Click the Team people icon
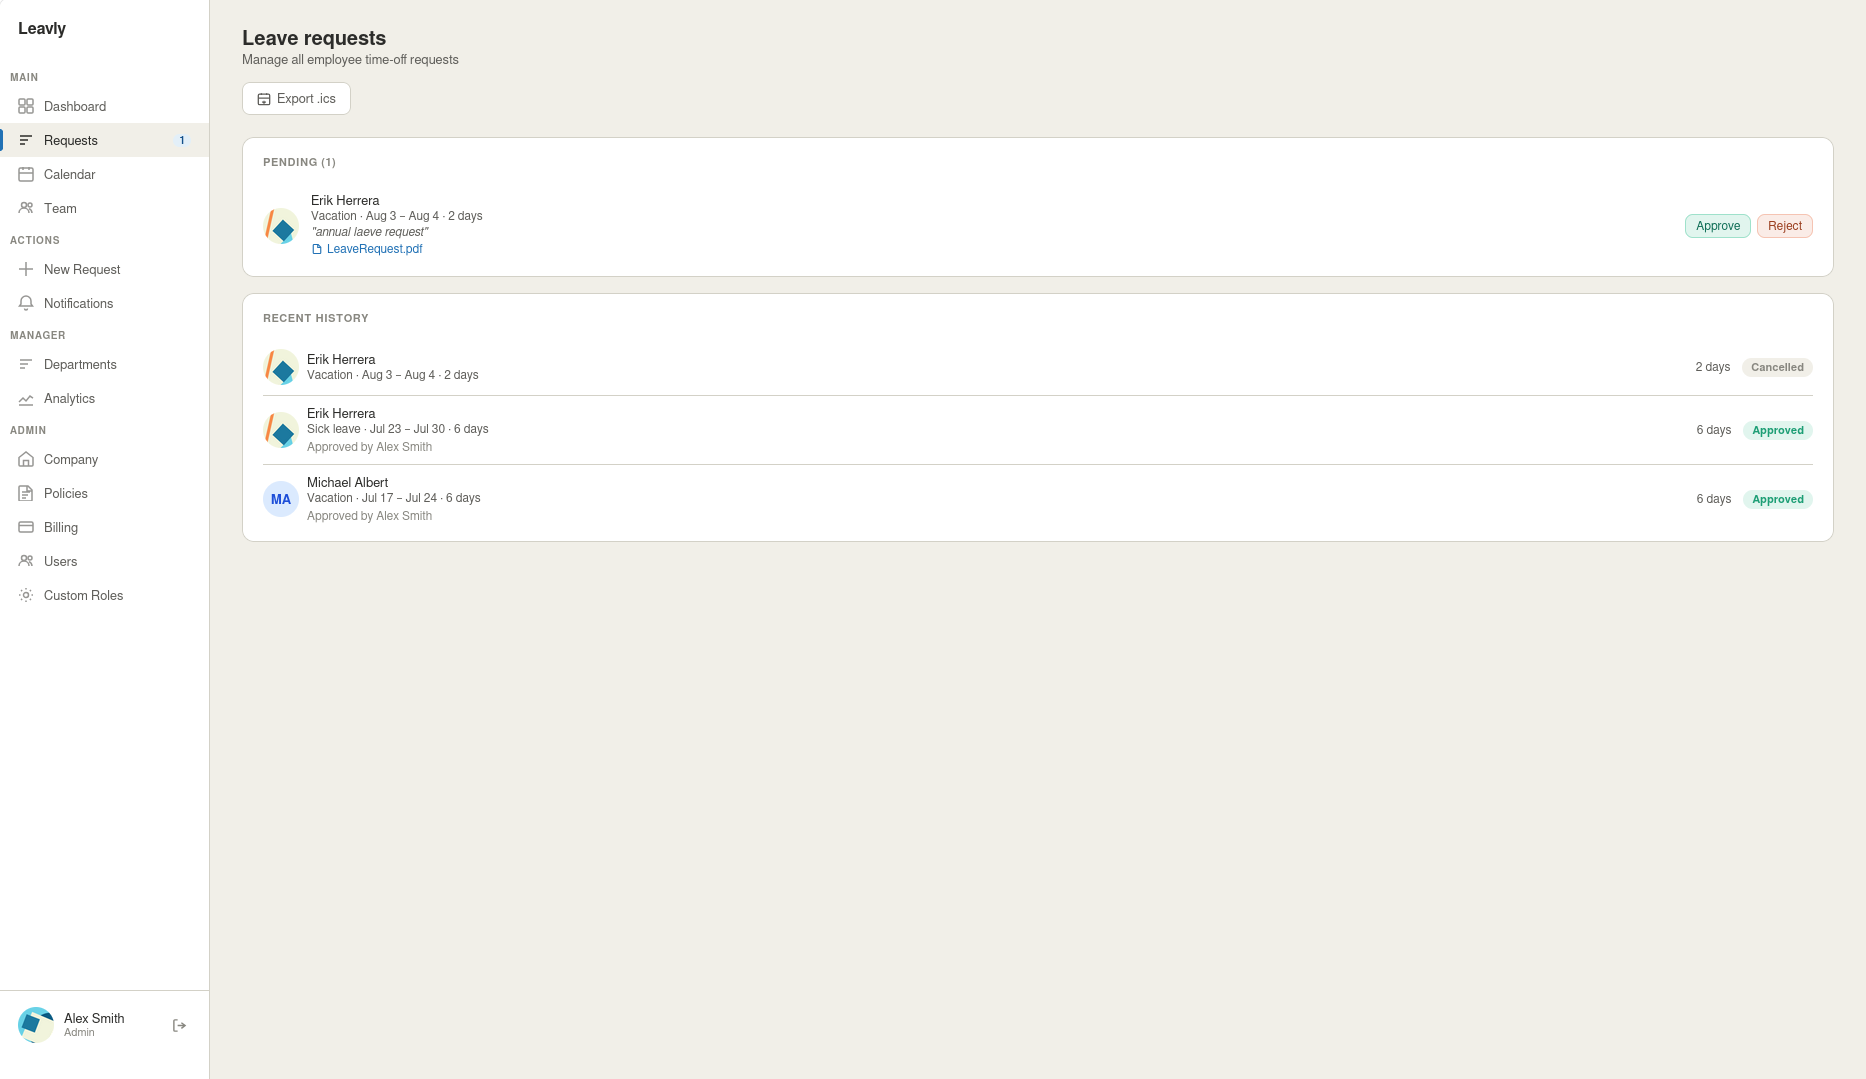The height and width of the screenshot is (1079, 1866). [x=26, y=208]
